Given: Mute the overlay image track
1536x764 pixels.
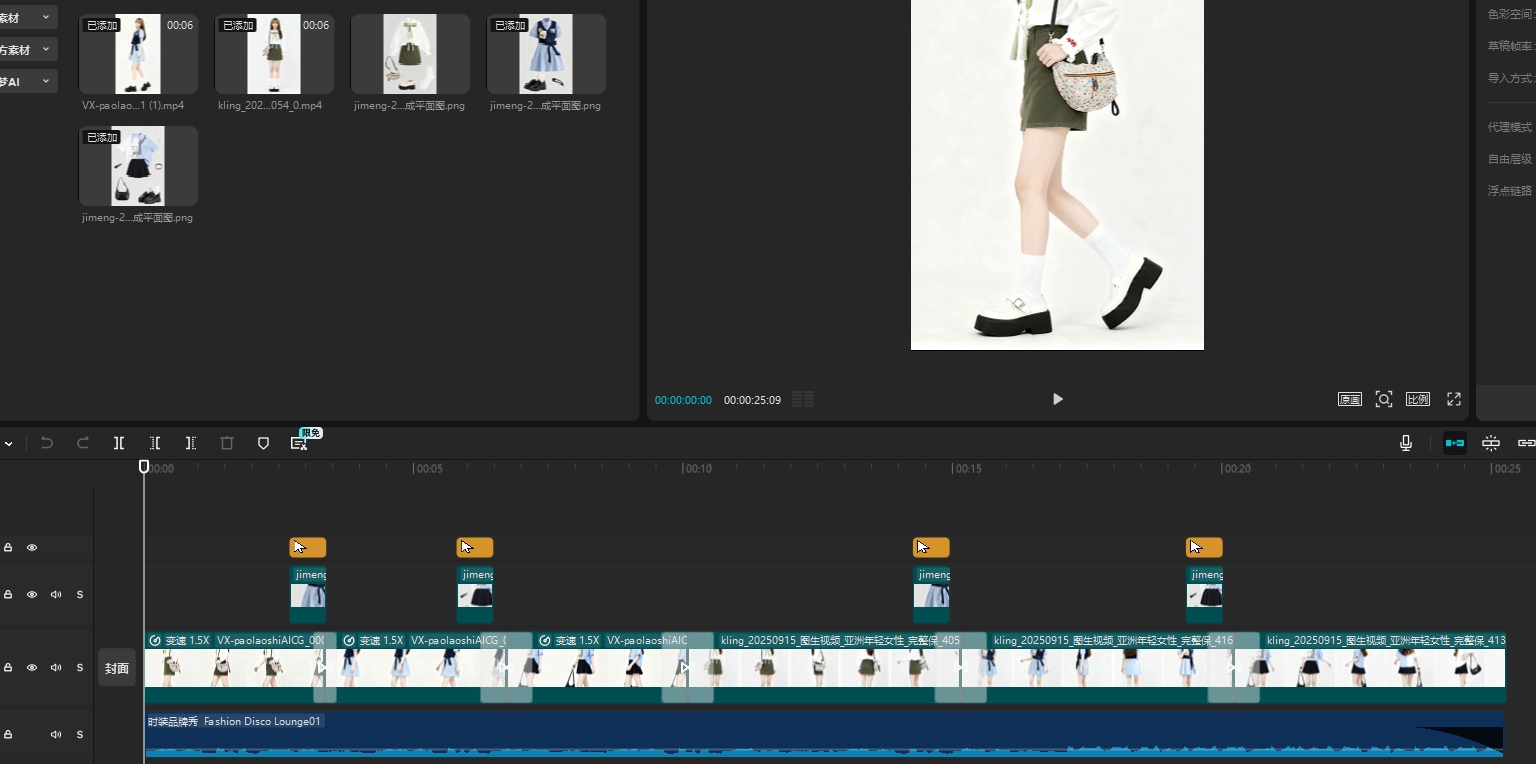Looking at the screenshot, I should (56, 595).
